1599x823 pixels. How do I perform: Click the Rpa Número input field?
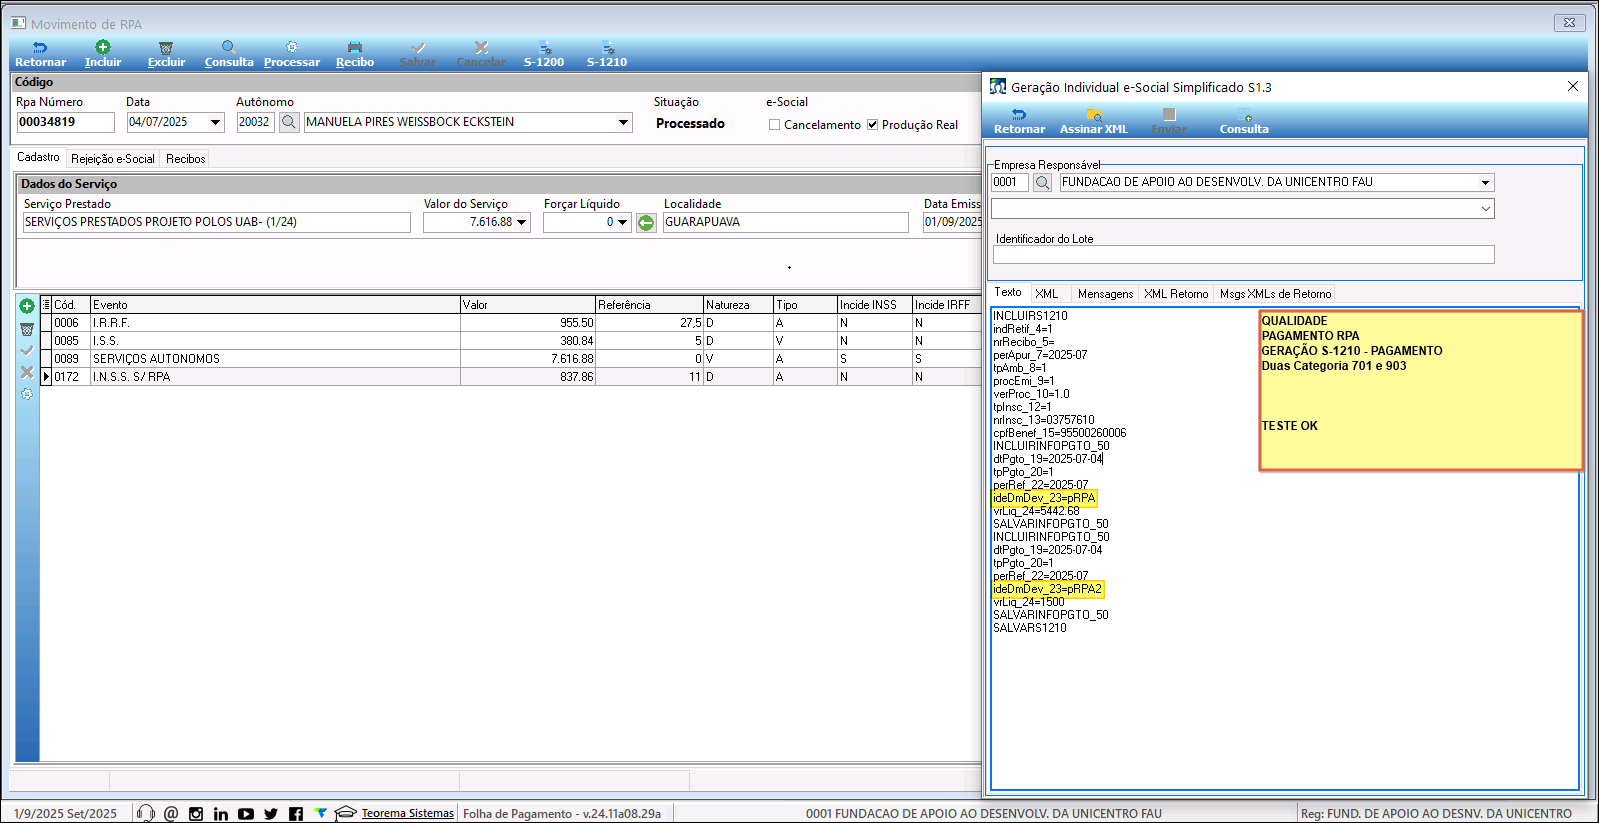coord(65,122)
